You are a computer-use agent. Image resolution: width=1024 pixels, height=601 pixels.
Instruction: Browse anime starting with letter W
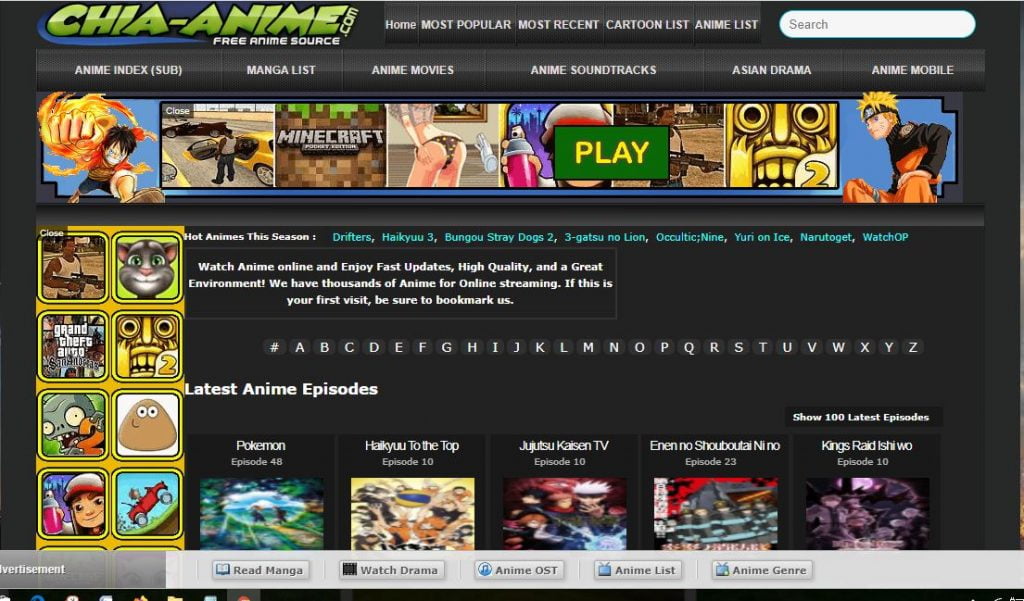[x=839, y=347]
